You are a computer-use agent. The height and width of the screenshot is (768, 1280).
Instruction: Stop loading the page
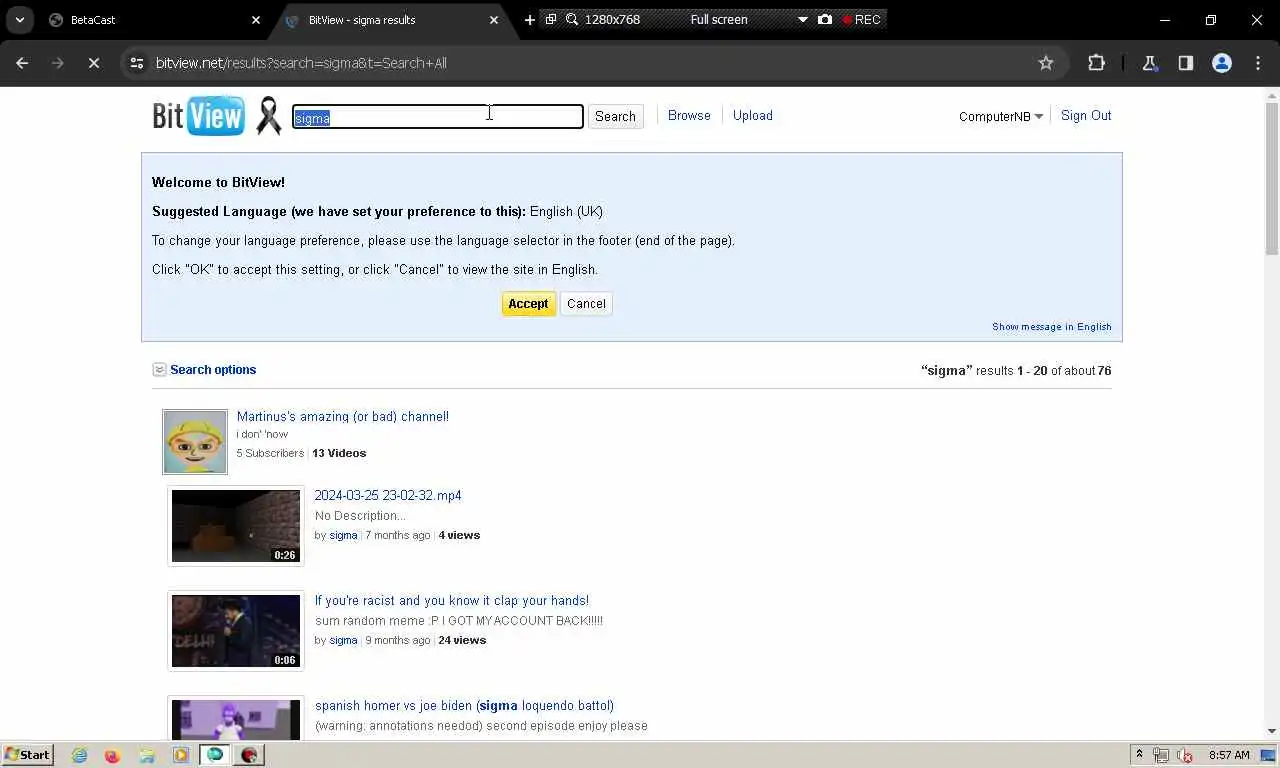[x=93, y=63]
